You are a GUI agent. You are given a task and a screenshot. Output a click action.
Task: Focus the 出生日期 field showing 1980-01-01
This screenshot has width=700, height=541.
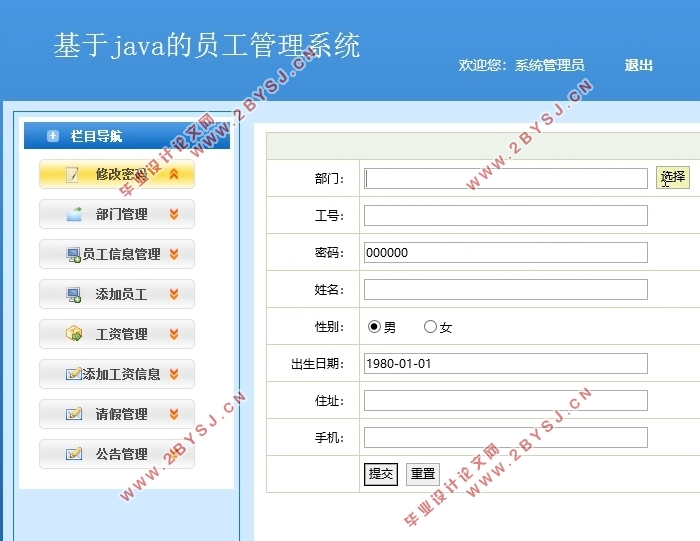click(x=506, y=364)
